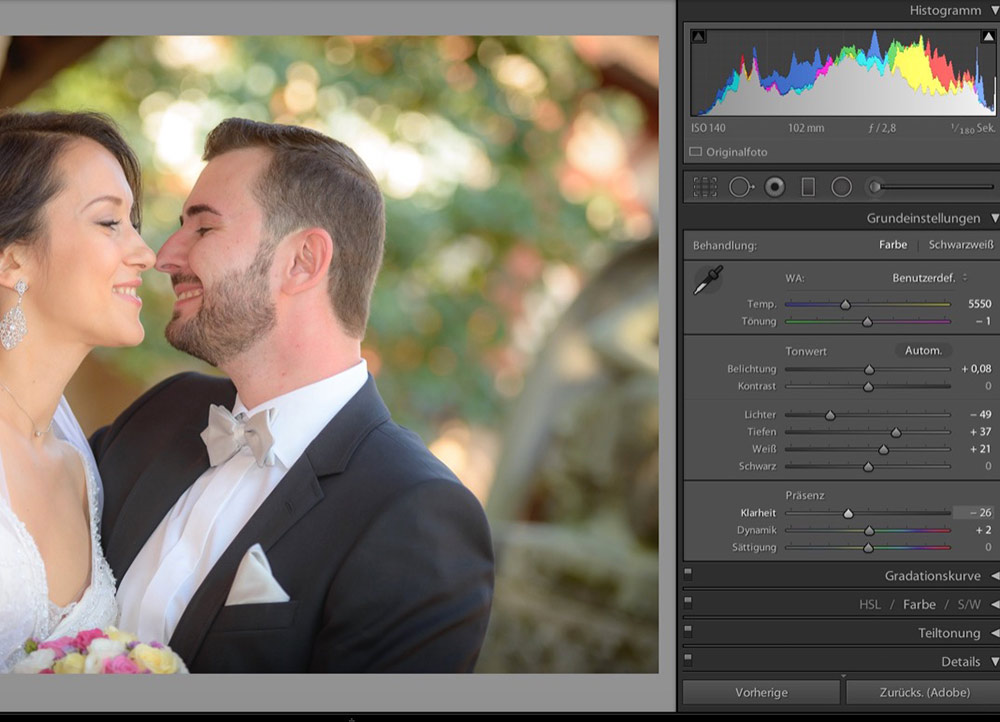Select the Graduated Filter tool
The height and width of the screenshot is (722, 1000).
coord(808,187)
